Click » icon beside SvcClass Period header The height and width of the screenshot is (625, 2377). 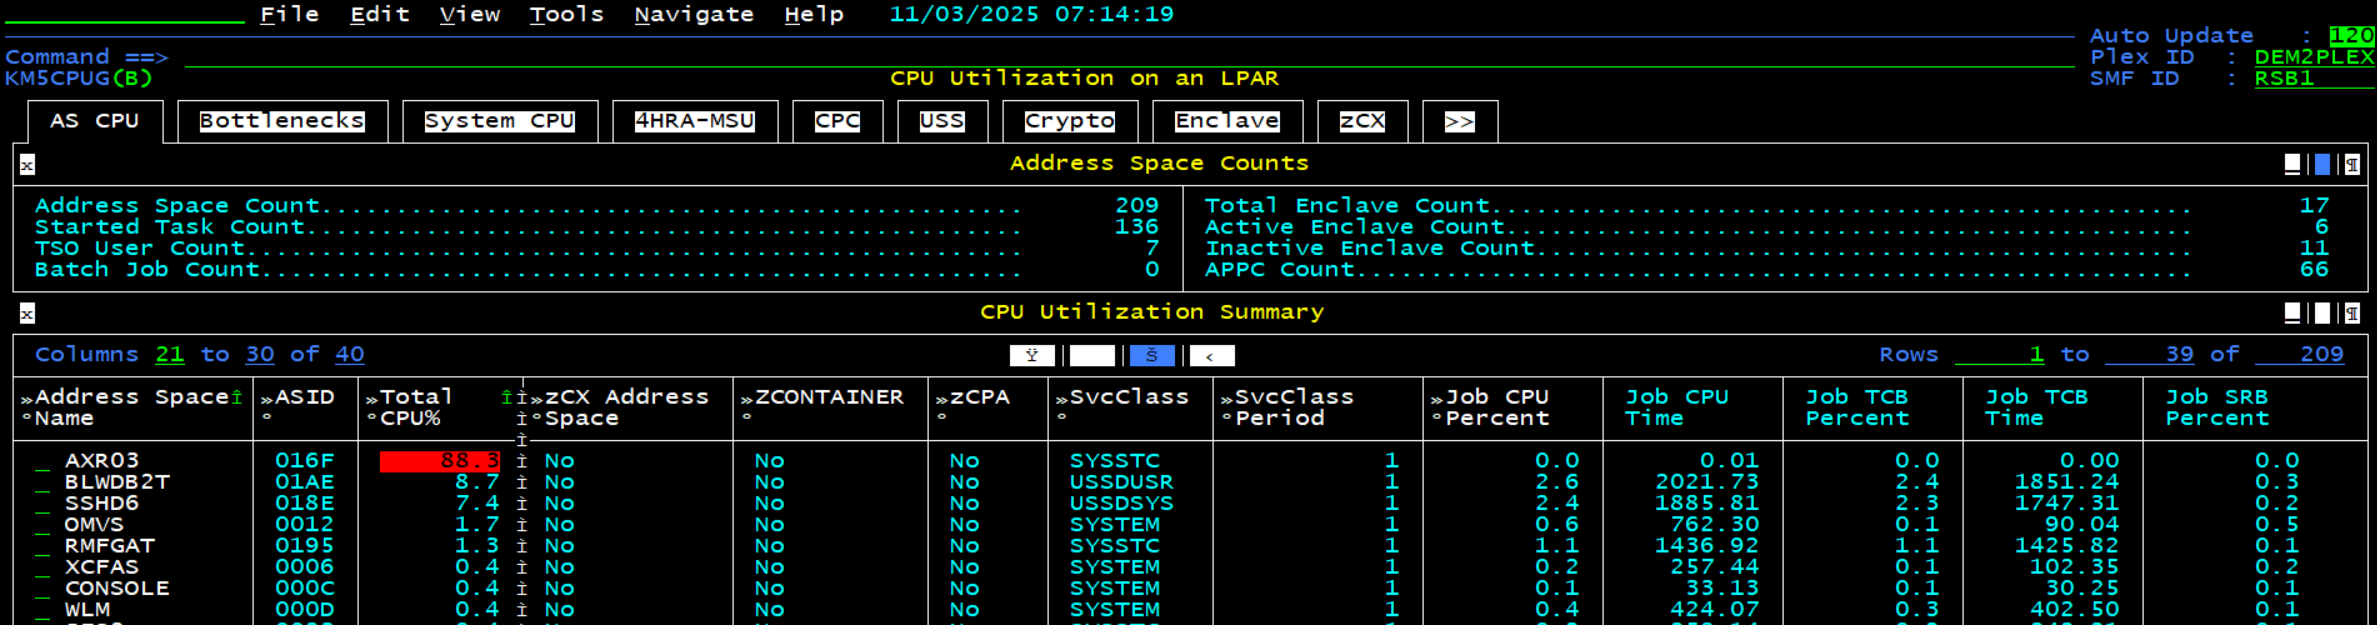pos(1227,399)
